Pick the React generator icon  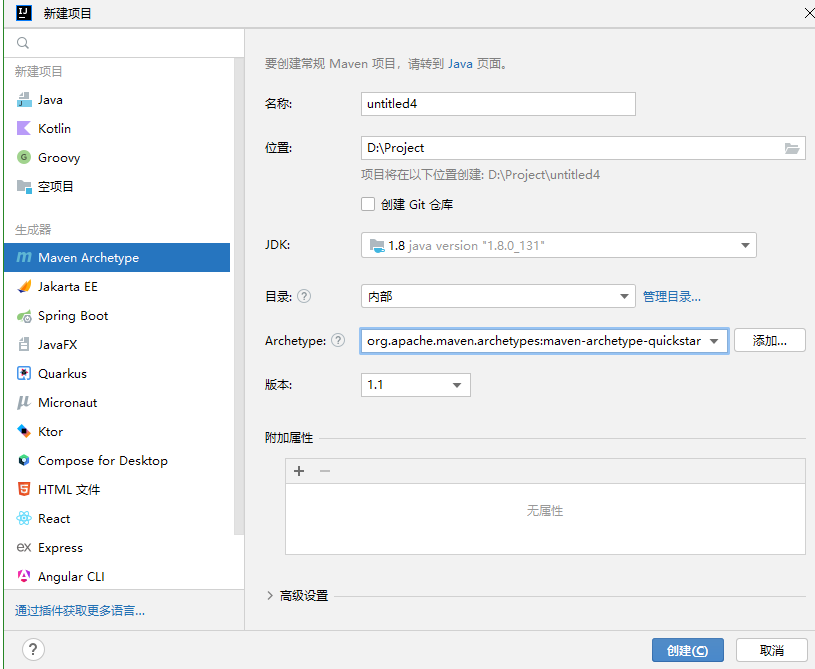coord(24,519)
